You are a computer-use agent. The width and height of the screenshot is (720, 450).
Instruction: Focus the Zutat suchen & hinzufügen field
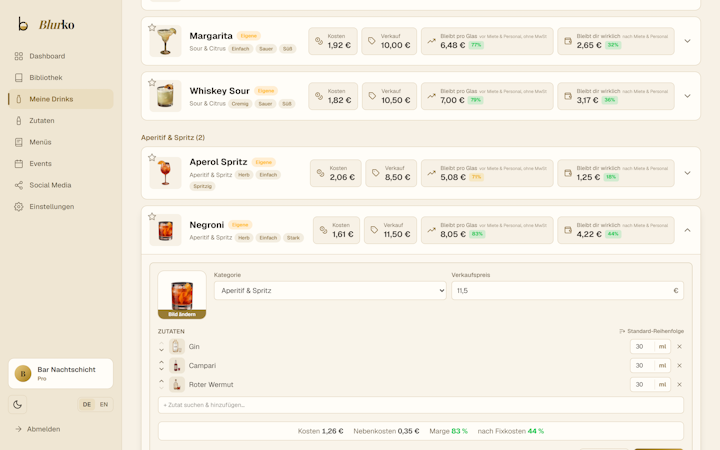421,405
